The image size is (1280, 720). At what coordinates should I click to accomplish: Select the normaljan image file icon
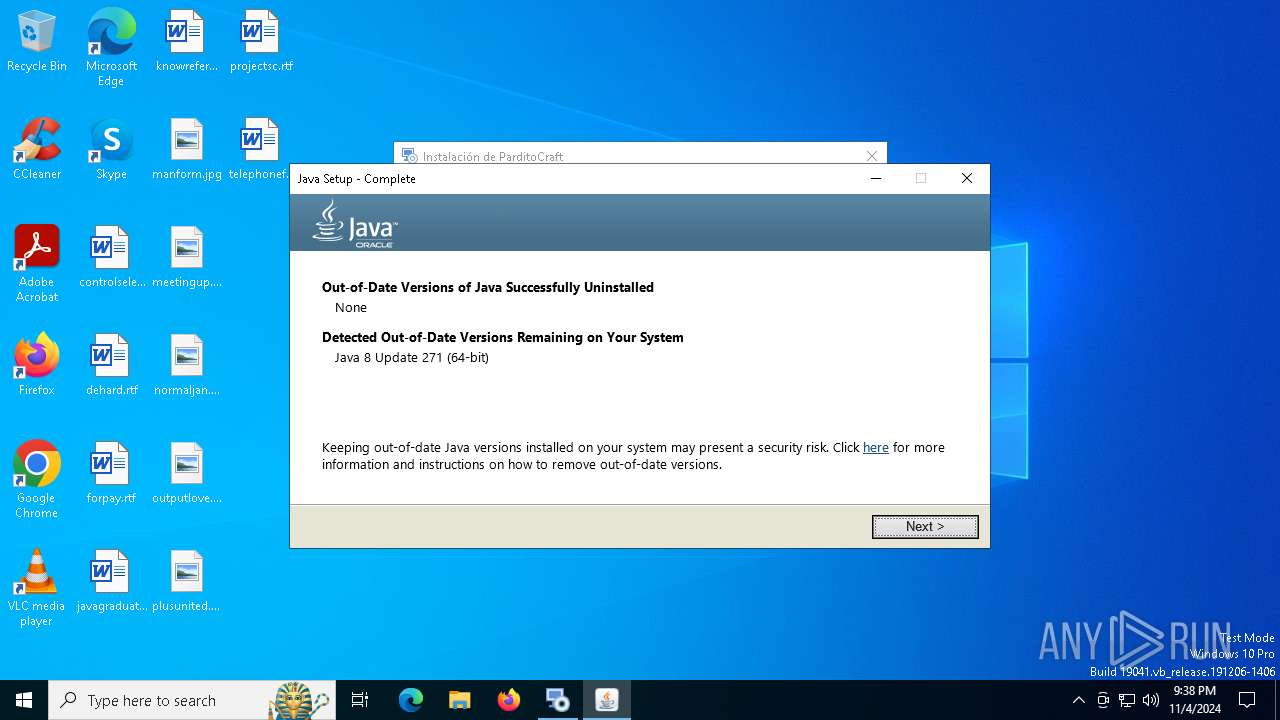(187, 365)
